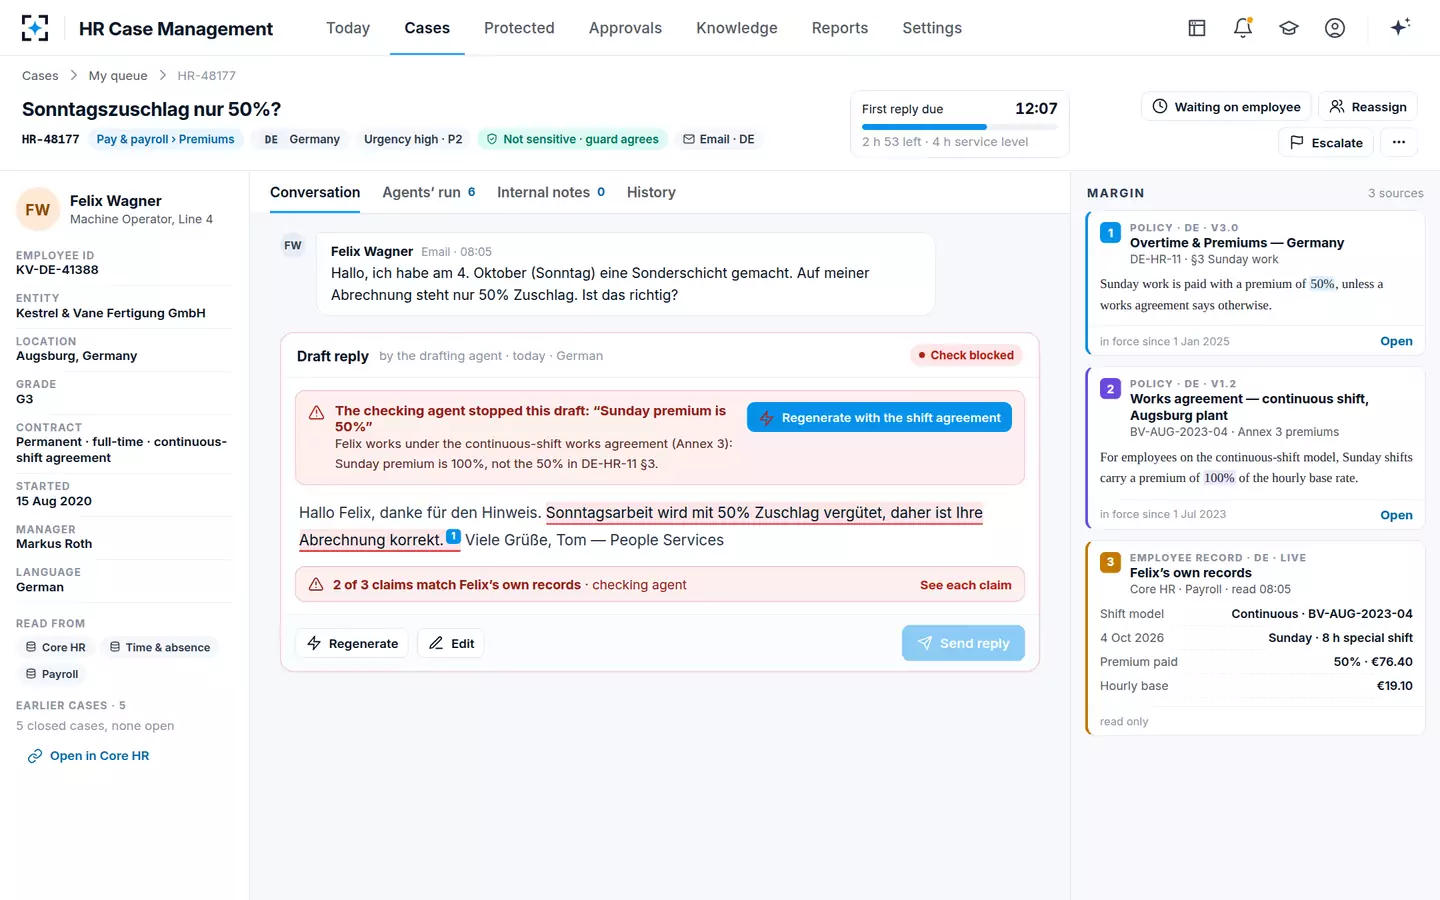Open the Overtime & Premiums policy source
This screenshot has height=900, width=1440.
point(1396,341)
